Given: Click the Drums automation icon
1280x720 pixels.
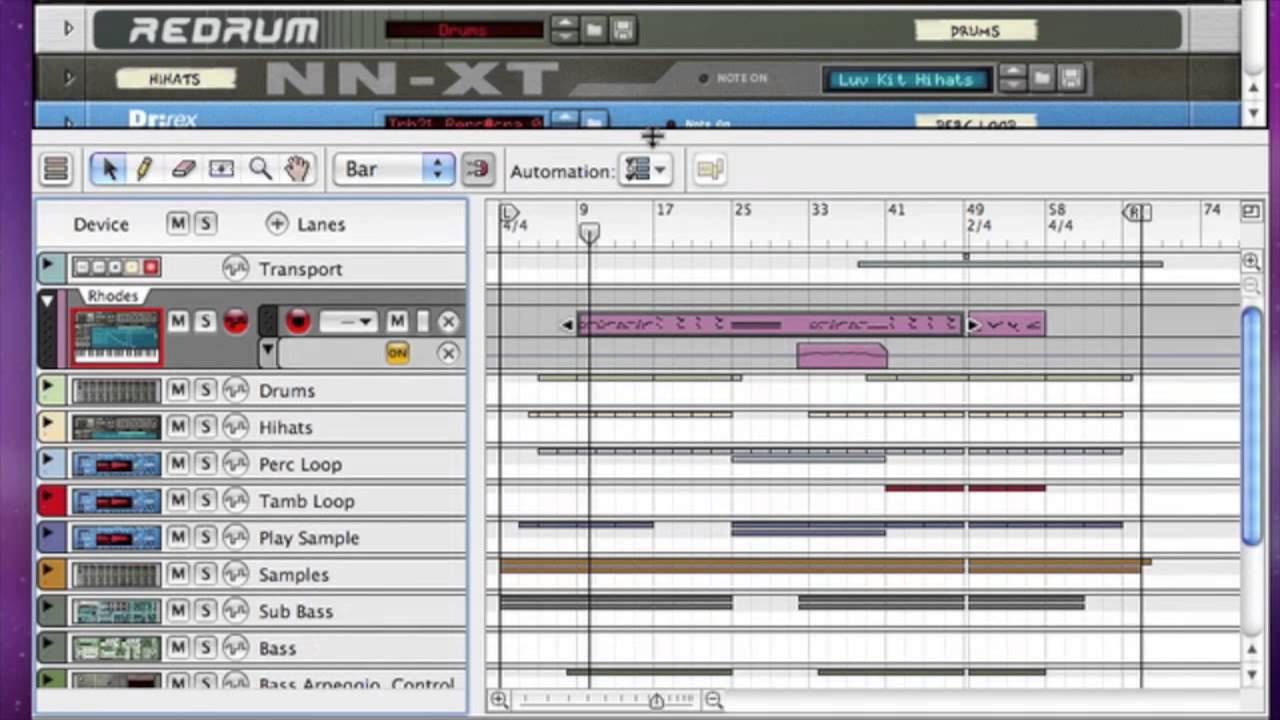Looking at the screenshot, I should [x=234, y=390].
